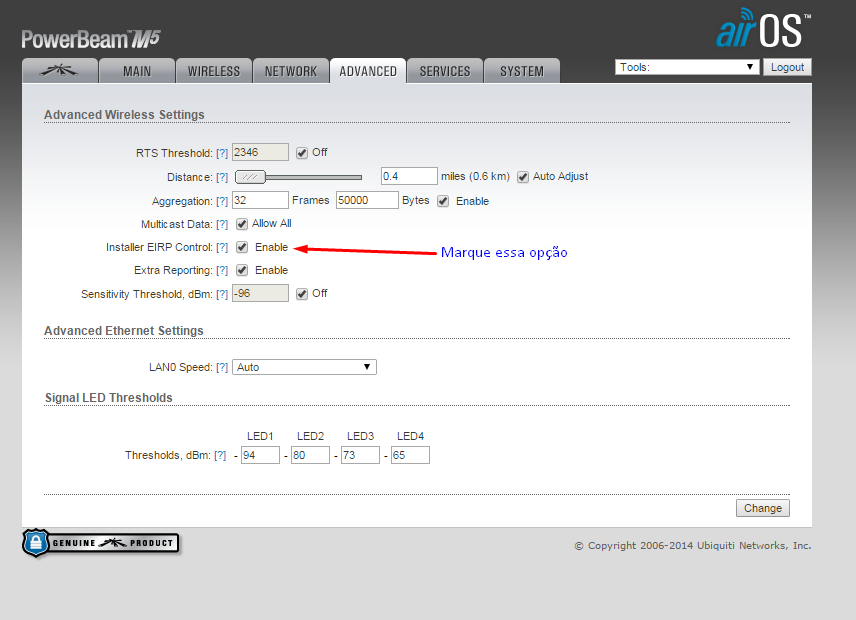Switch to the MAIN tab
The width and height of the screenshot is (856, 620).
click(137, 71)
